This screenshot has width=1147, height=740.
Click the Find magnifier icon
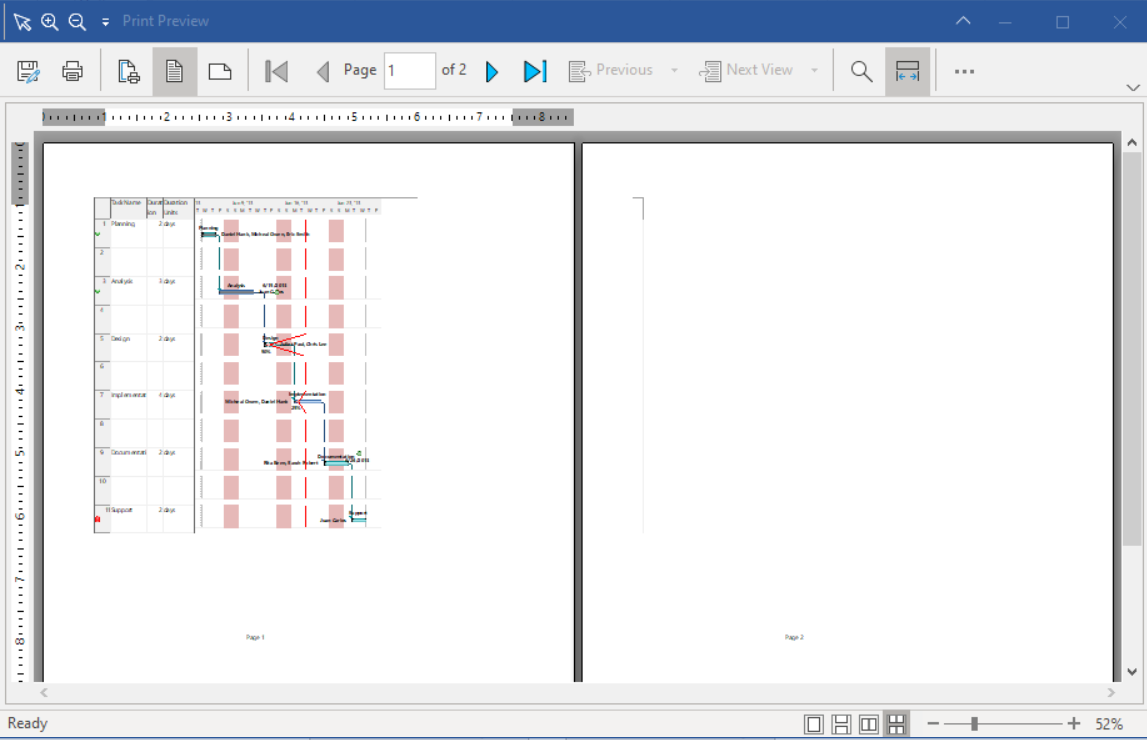[862, 72]
